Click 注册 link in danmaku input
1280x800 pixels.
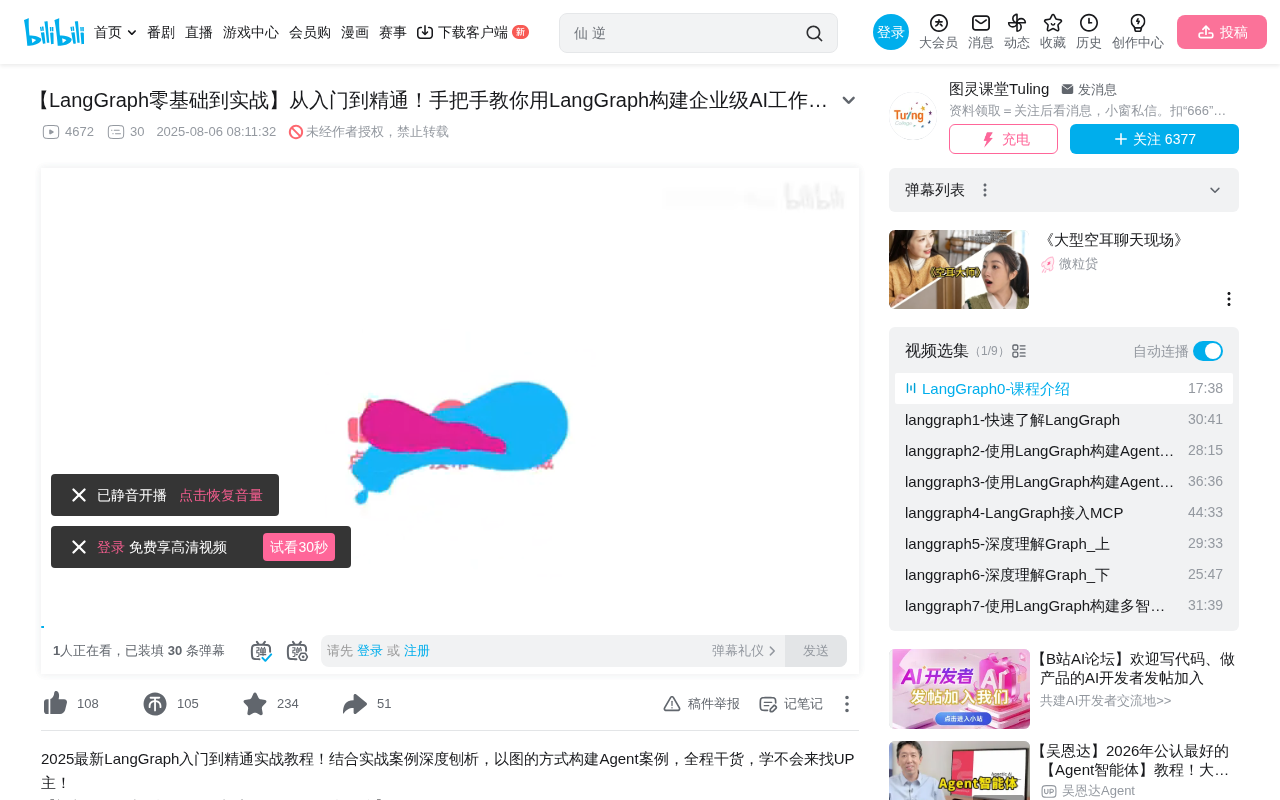417,651
